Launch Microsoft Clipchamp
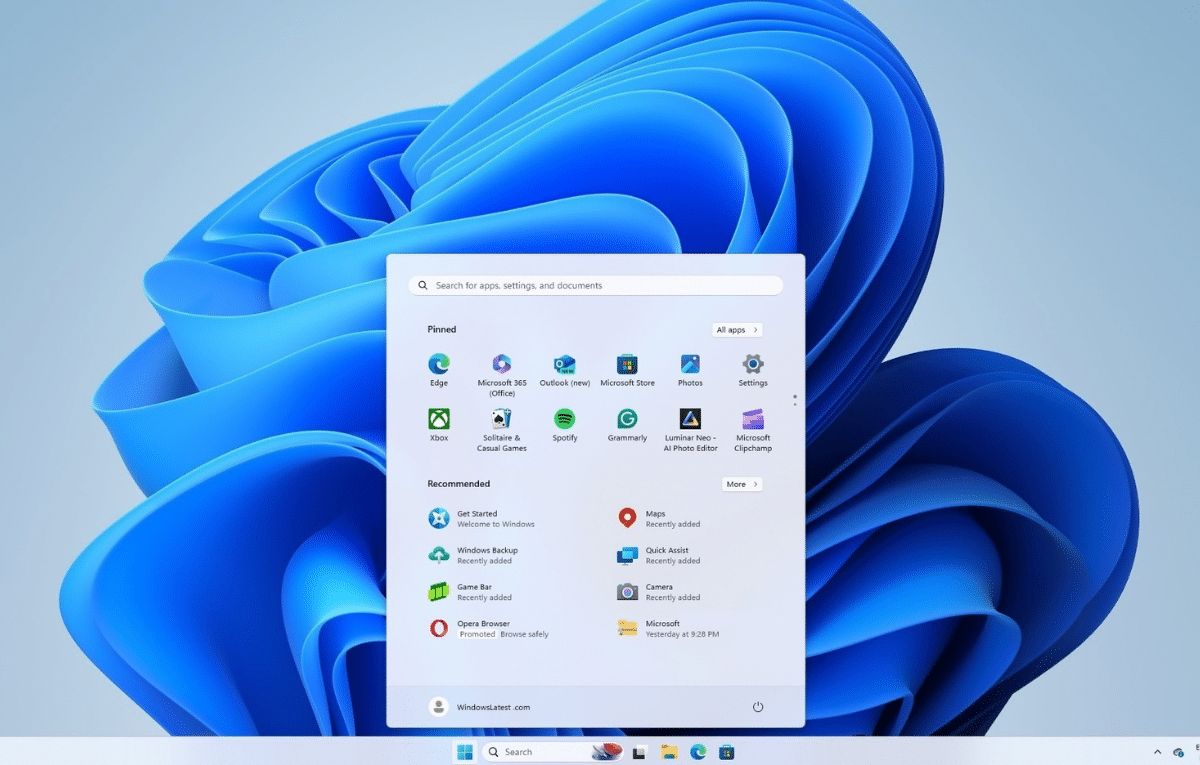 [x=753, y=420]
